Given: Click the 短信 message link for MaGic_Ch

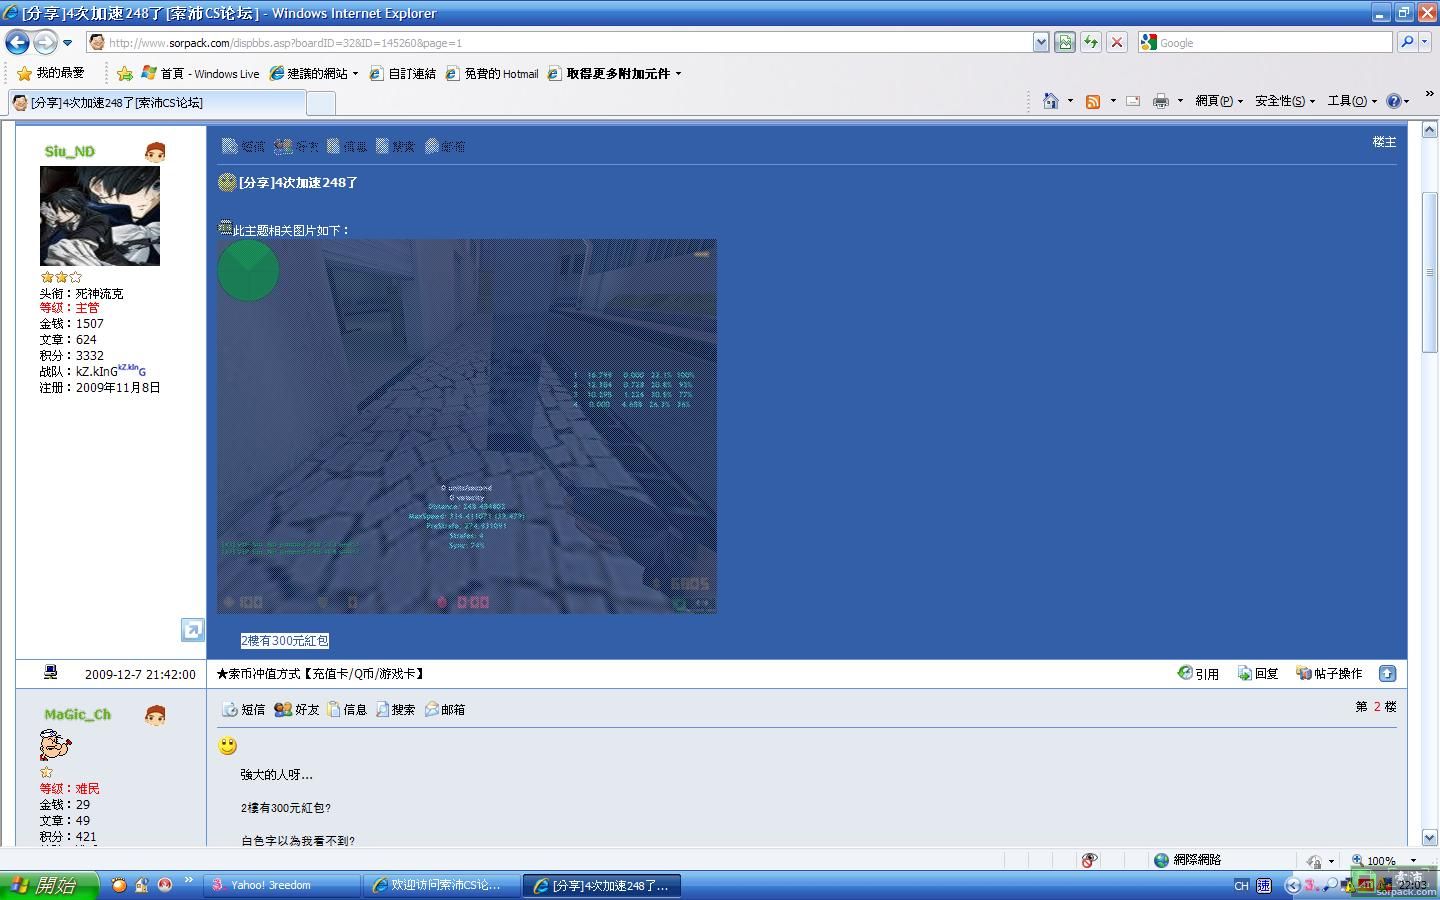Looking at the screenshot, I should click(x=244, y=710).
